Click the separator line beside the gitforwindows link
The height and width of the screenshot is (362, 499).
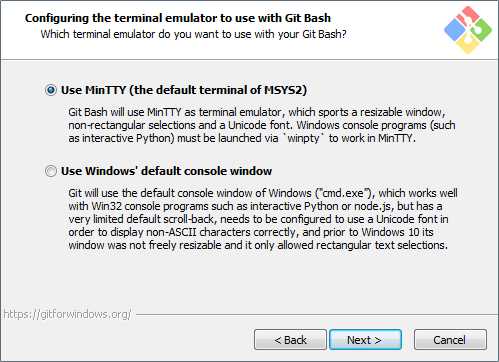click(316, 314)
